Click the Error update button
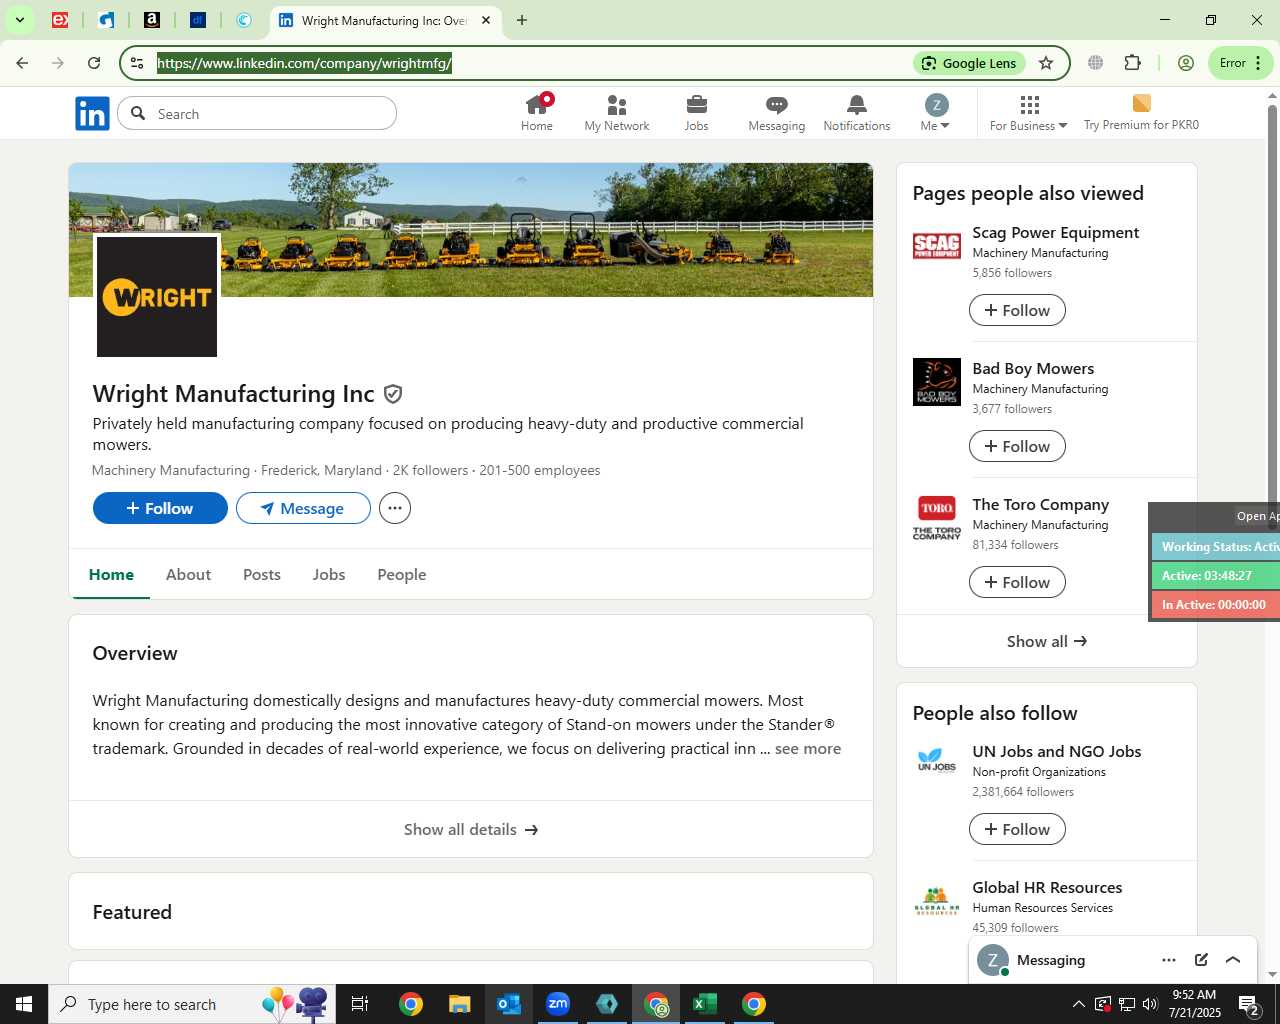This screenshot has height=1024, width=1280. click(x=1240, y=63)
